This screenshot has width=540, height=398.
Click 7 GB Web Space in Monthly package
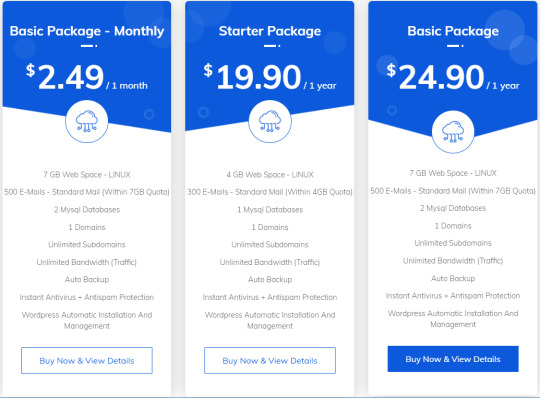coord(87,175)
